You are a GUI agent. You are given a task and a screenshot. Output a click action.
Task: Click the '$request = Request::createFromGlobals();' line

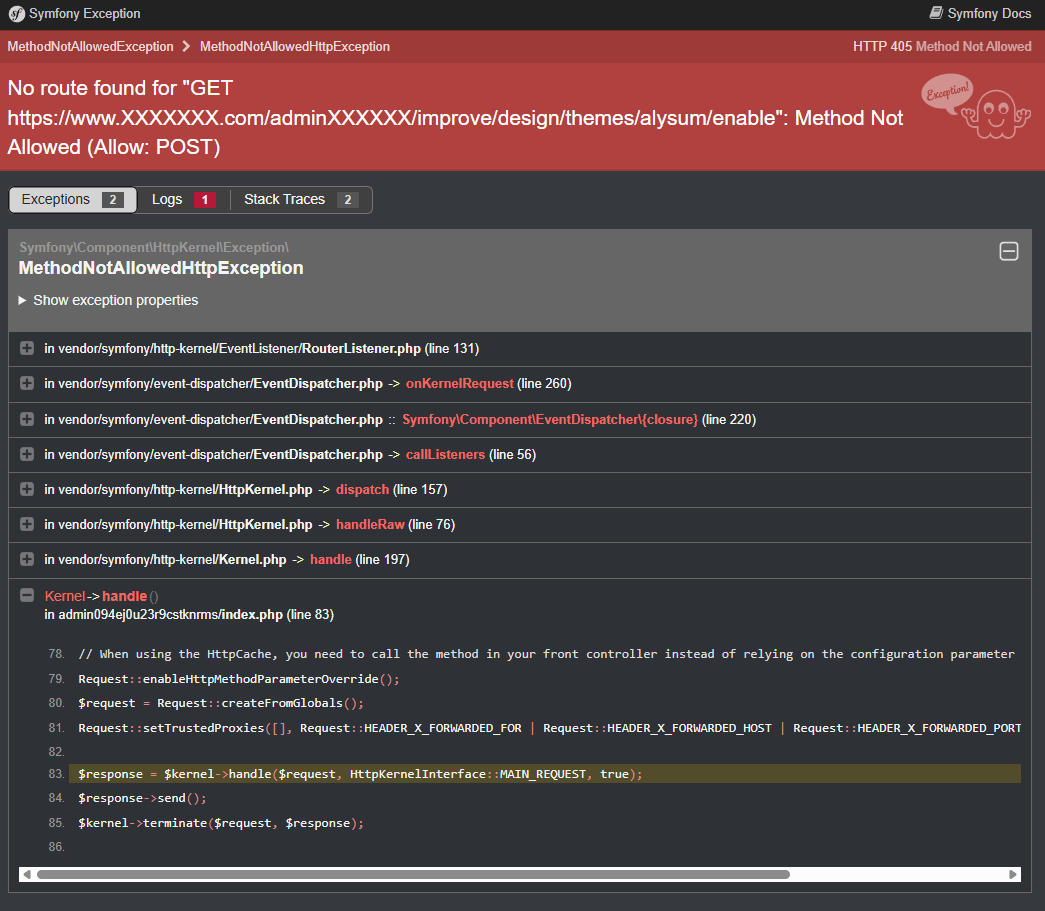tap(221, 703)
